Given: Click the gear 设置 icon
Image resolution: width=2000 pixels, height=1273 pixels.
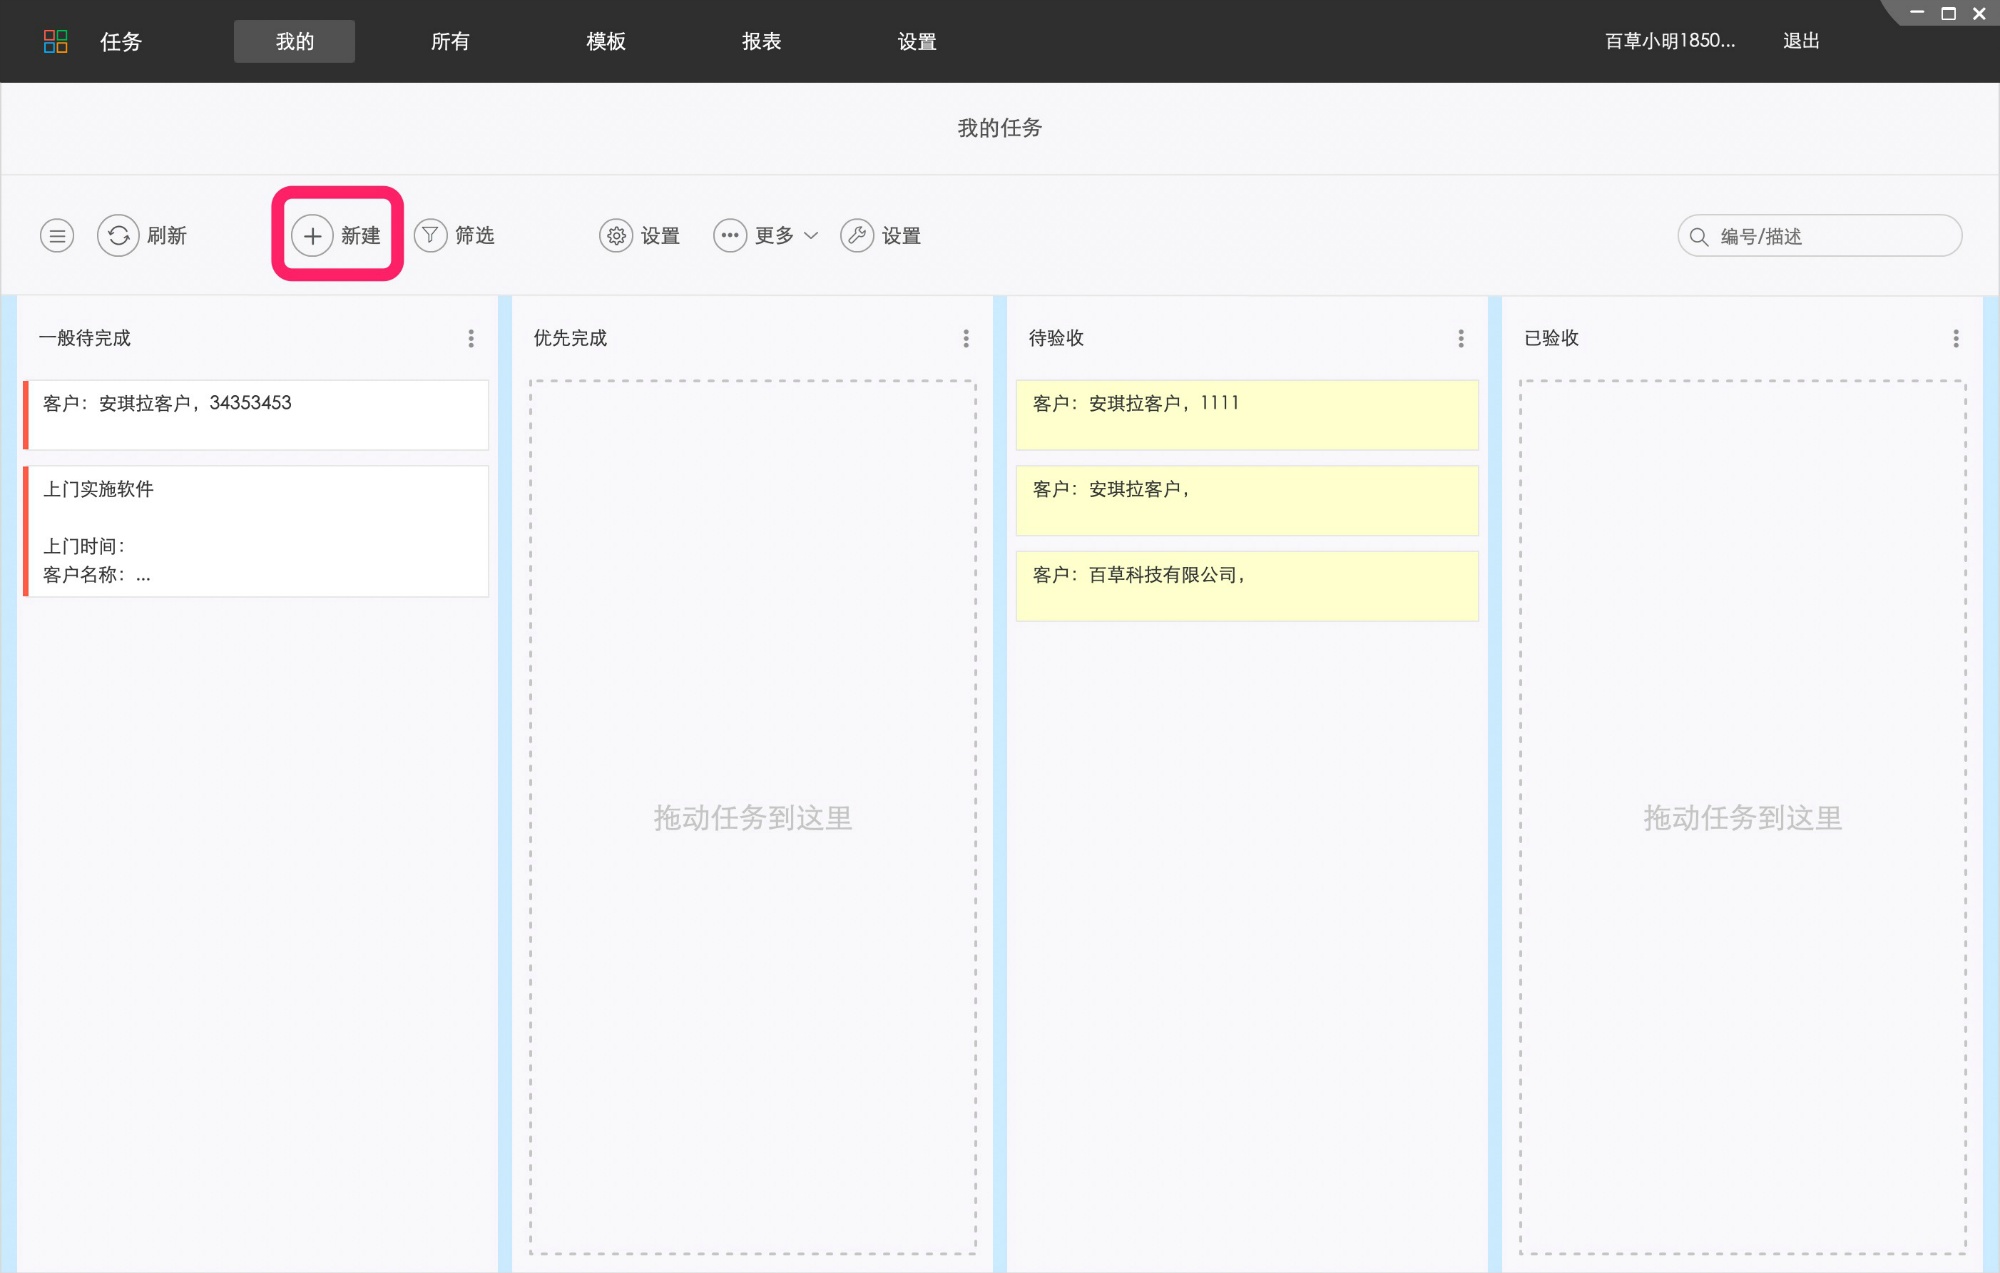Looking at the screenshot, I should [616, 236].
